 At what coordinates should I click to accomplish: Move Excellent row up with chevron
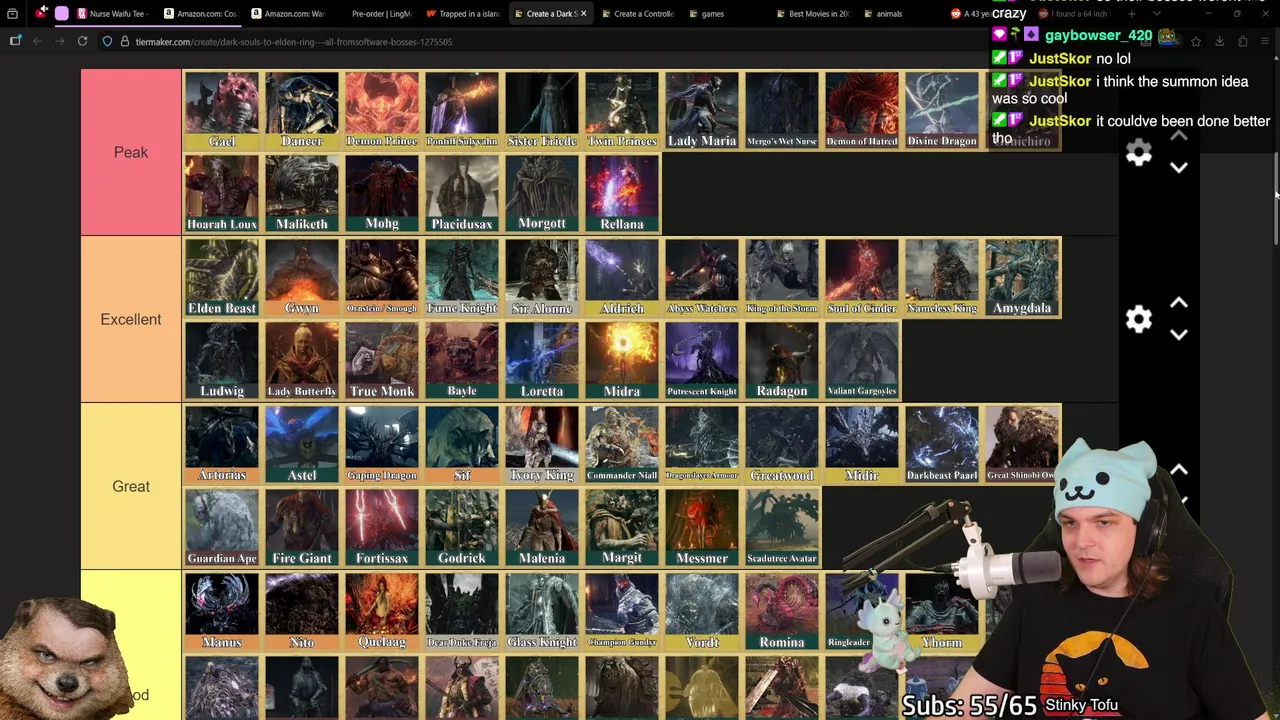tap(1179, 303)
